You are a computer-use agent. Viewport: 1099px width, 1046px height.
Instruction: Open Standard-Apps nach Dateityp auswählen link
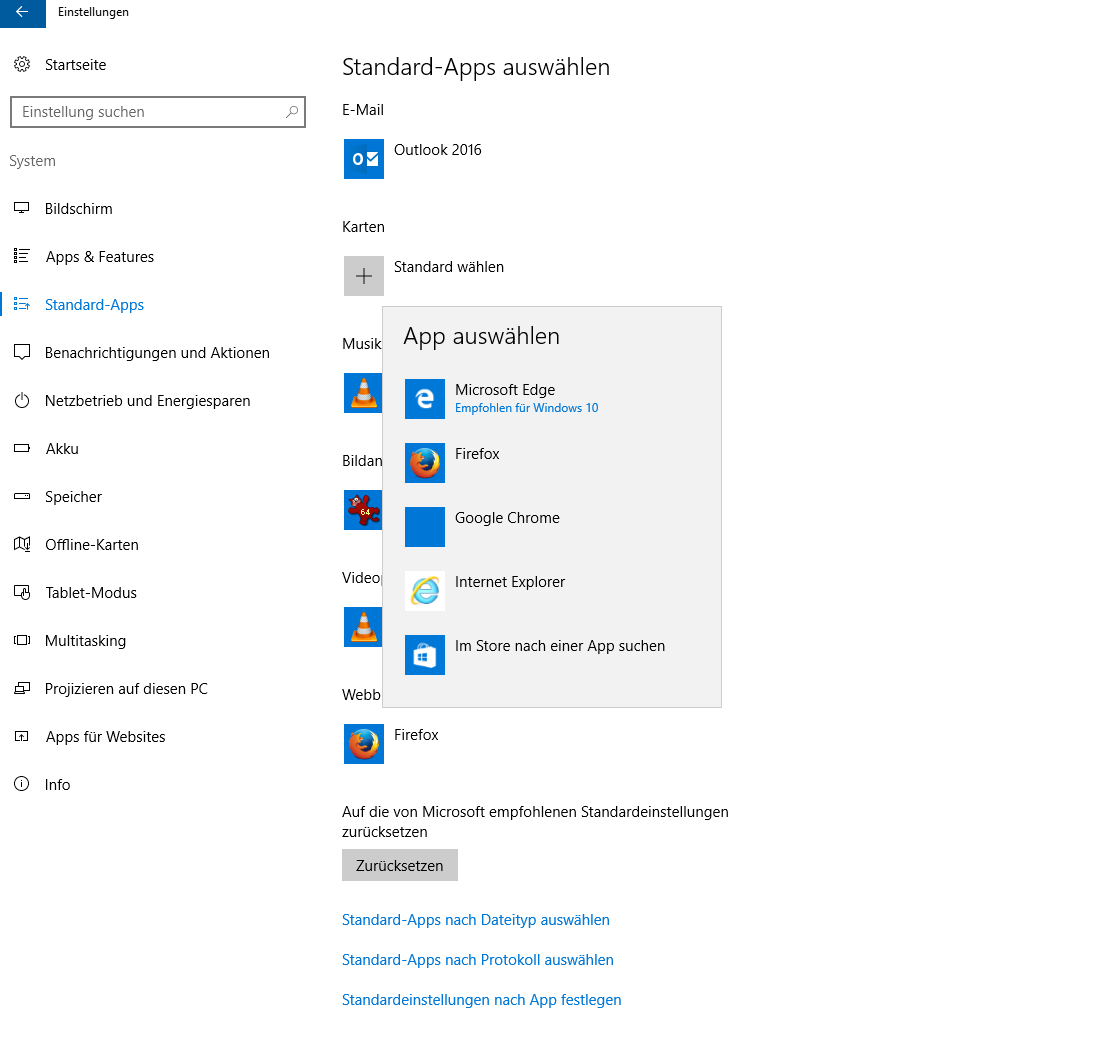click(475, 920)
